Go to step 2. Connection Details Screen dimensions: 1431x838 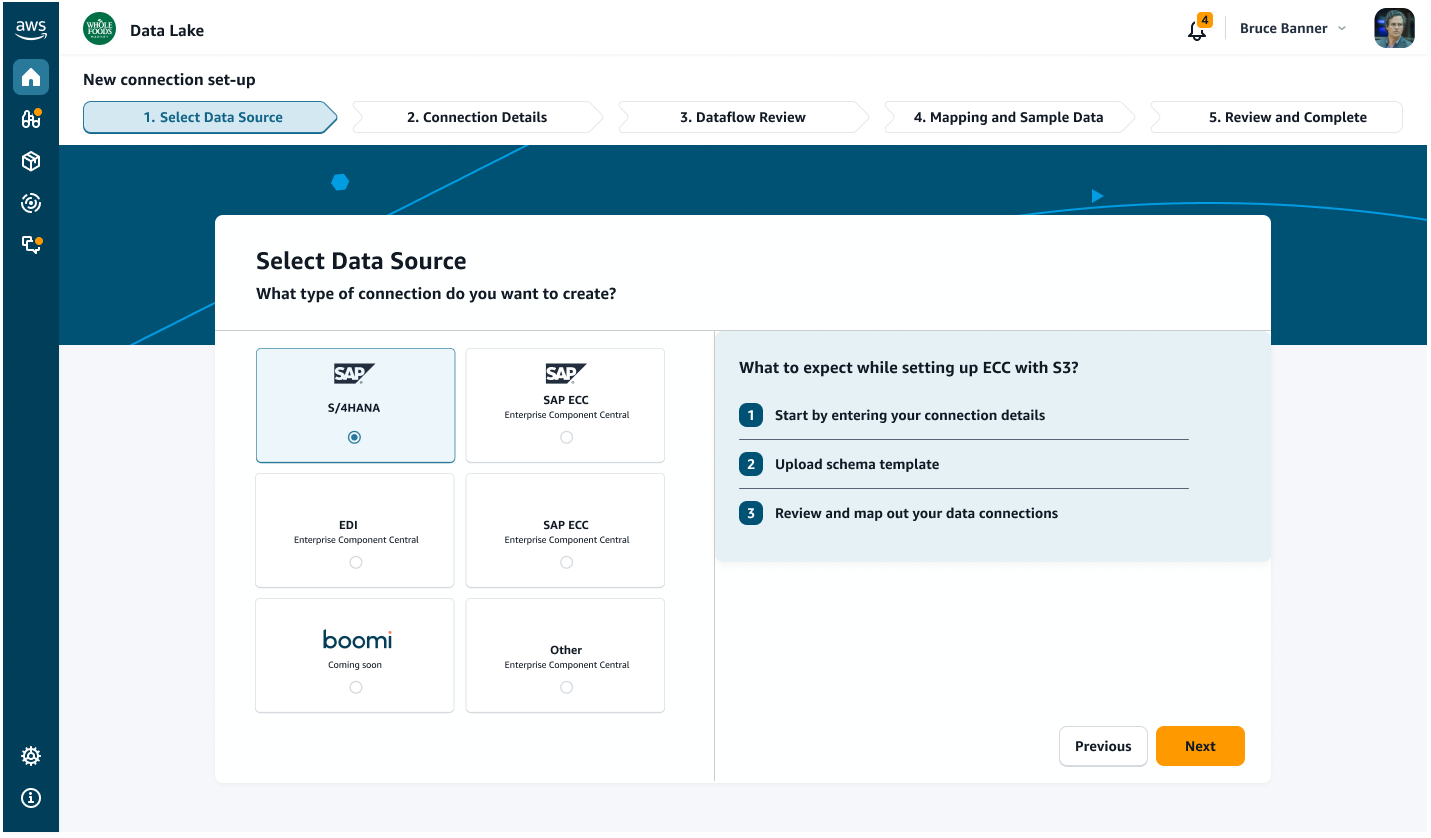click(477, 117)
